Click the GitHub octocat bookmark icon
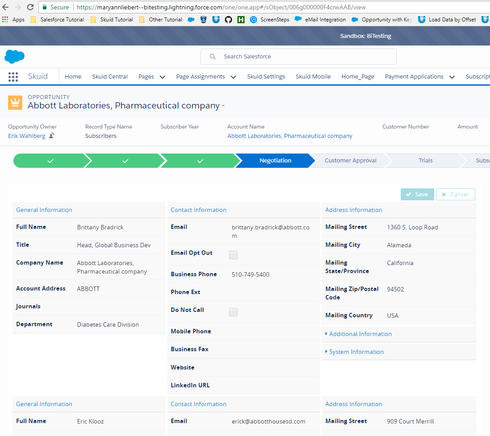This screenshot has width=490, height=436. (x=228, y=20)
